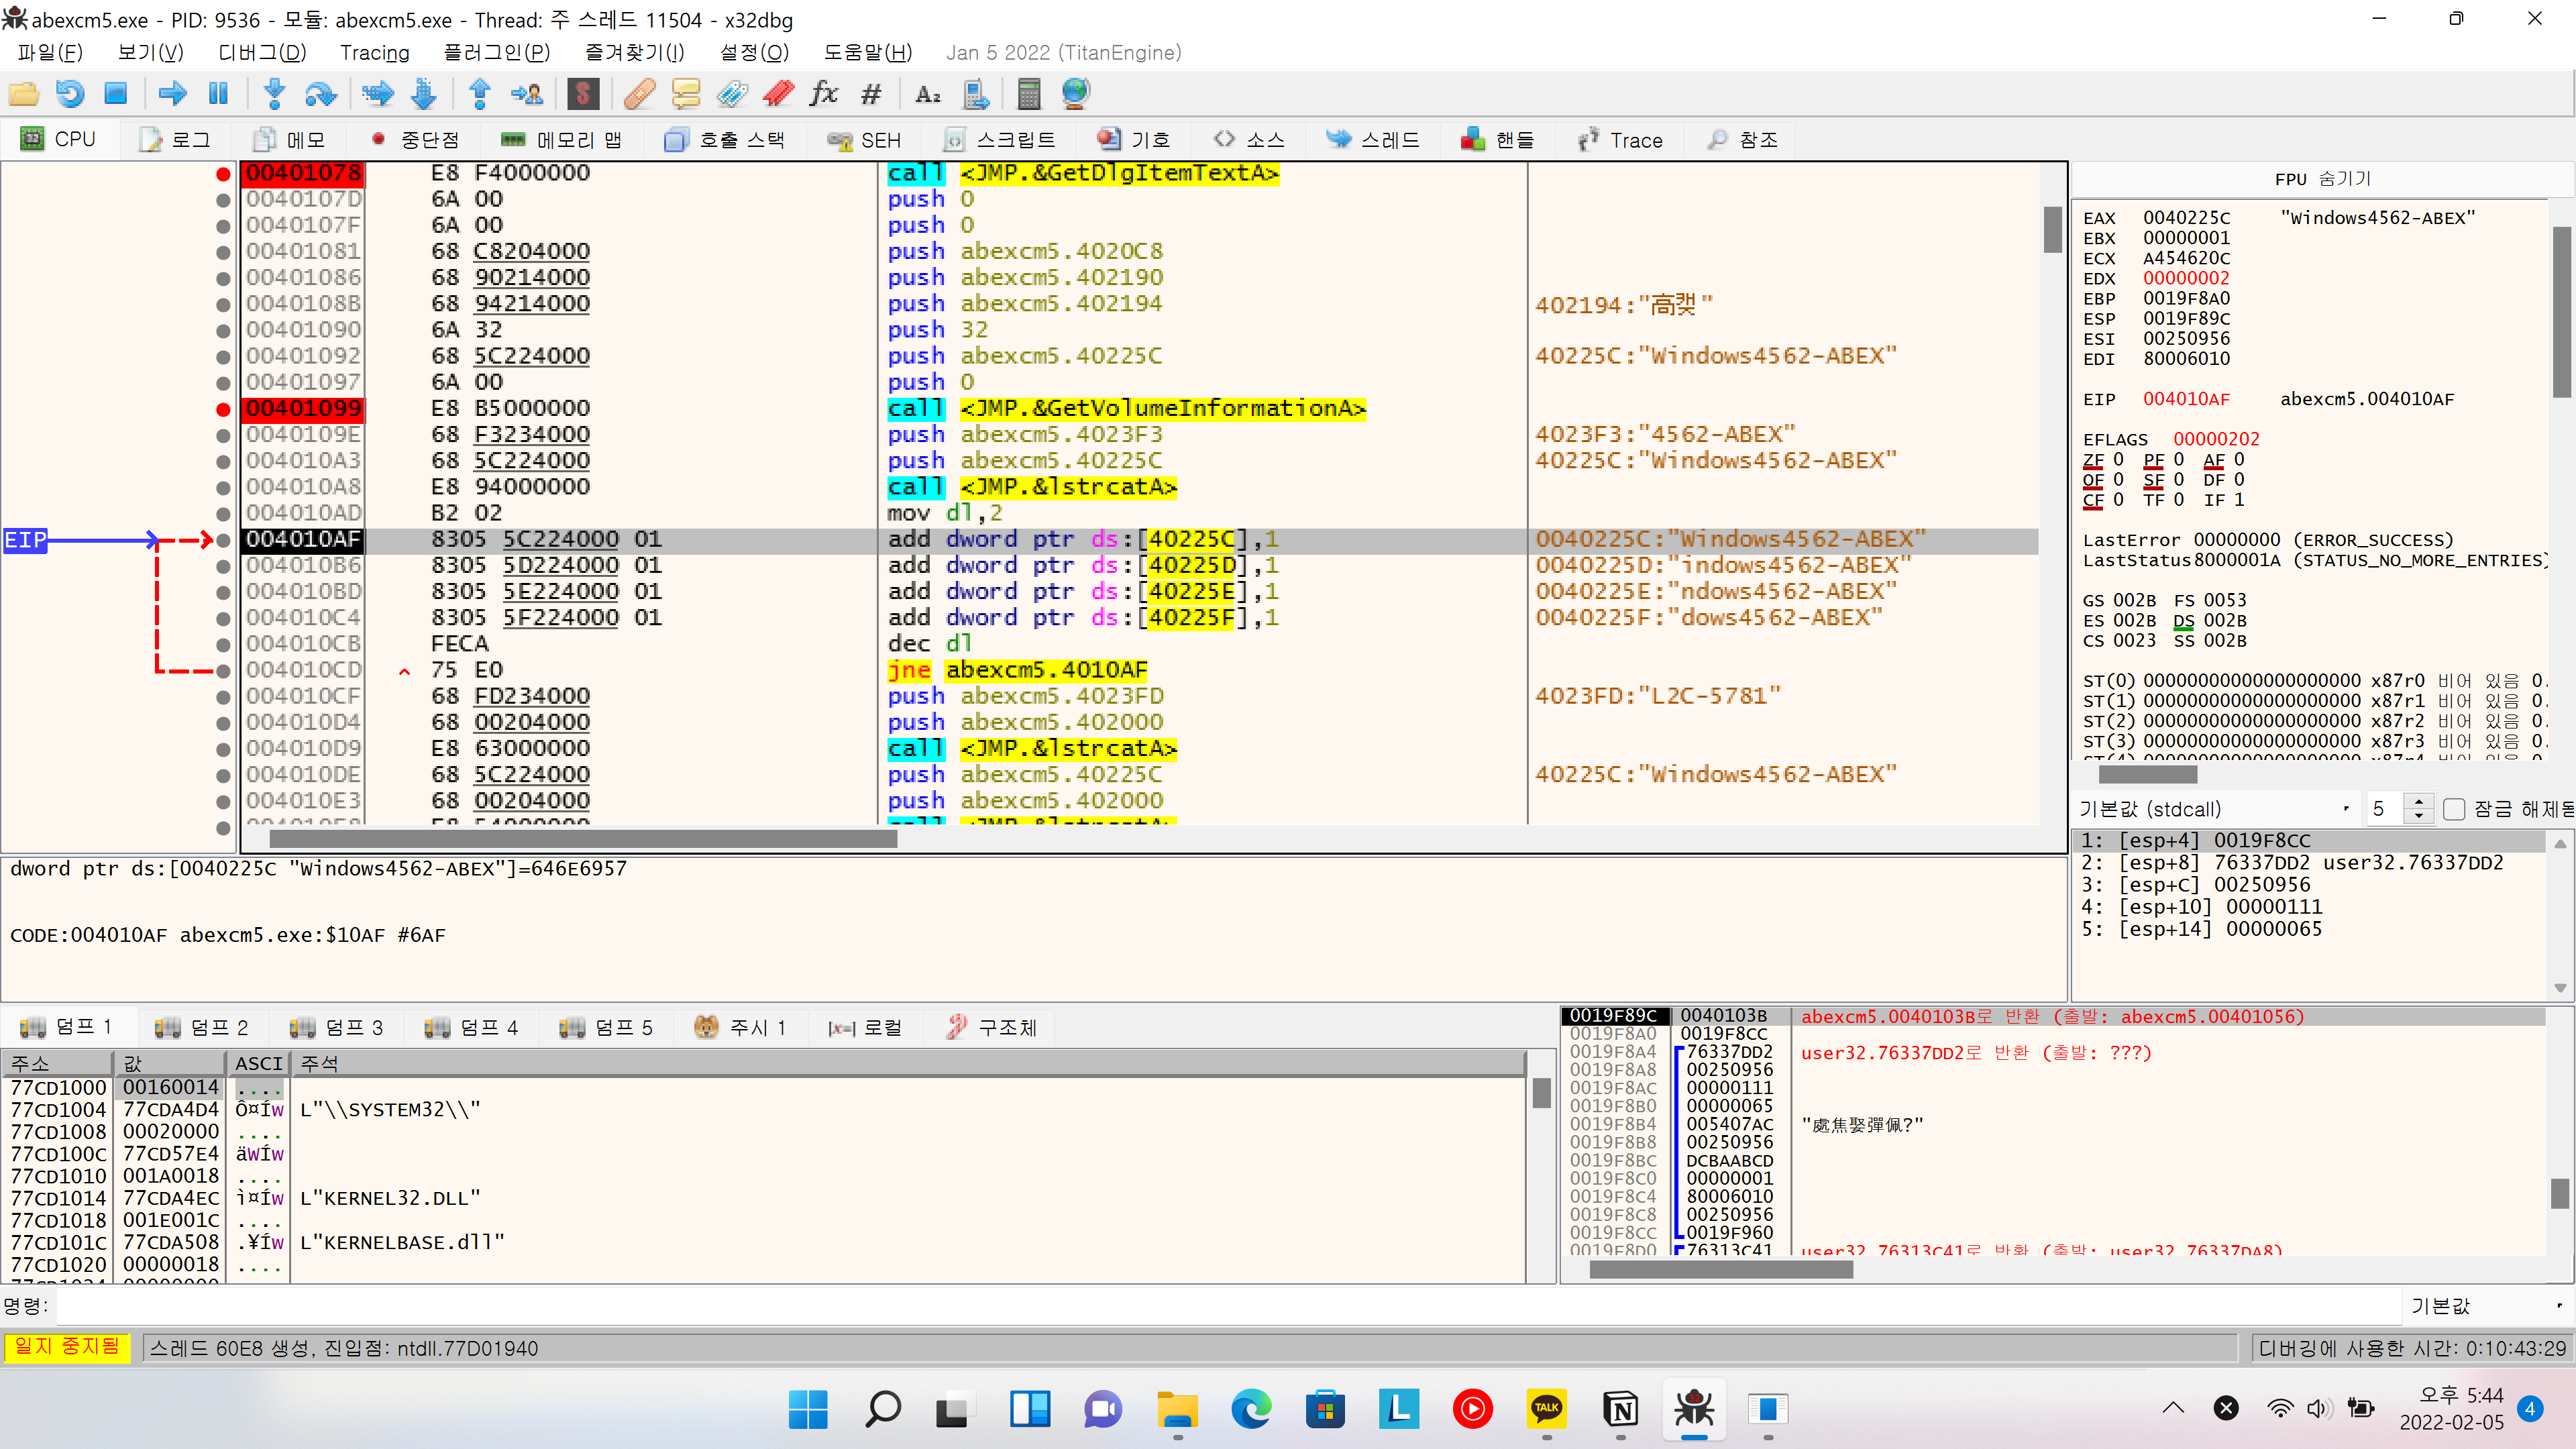Start trace over with dotted down arrow

coord(424,94)
